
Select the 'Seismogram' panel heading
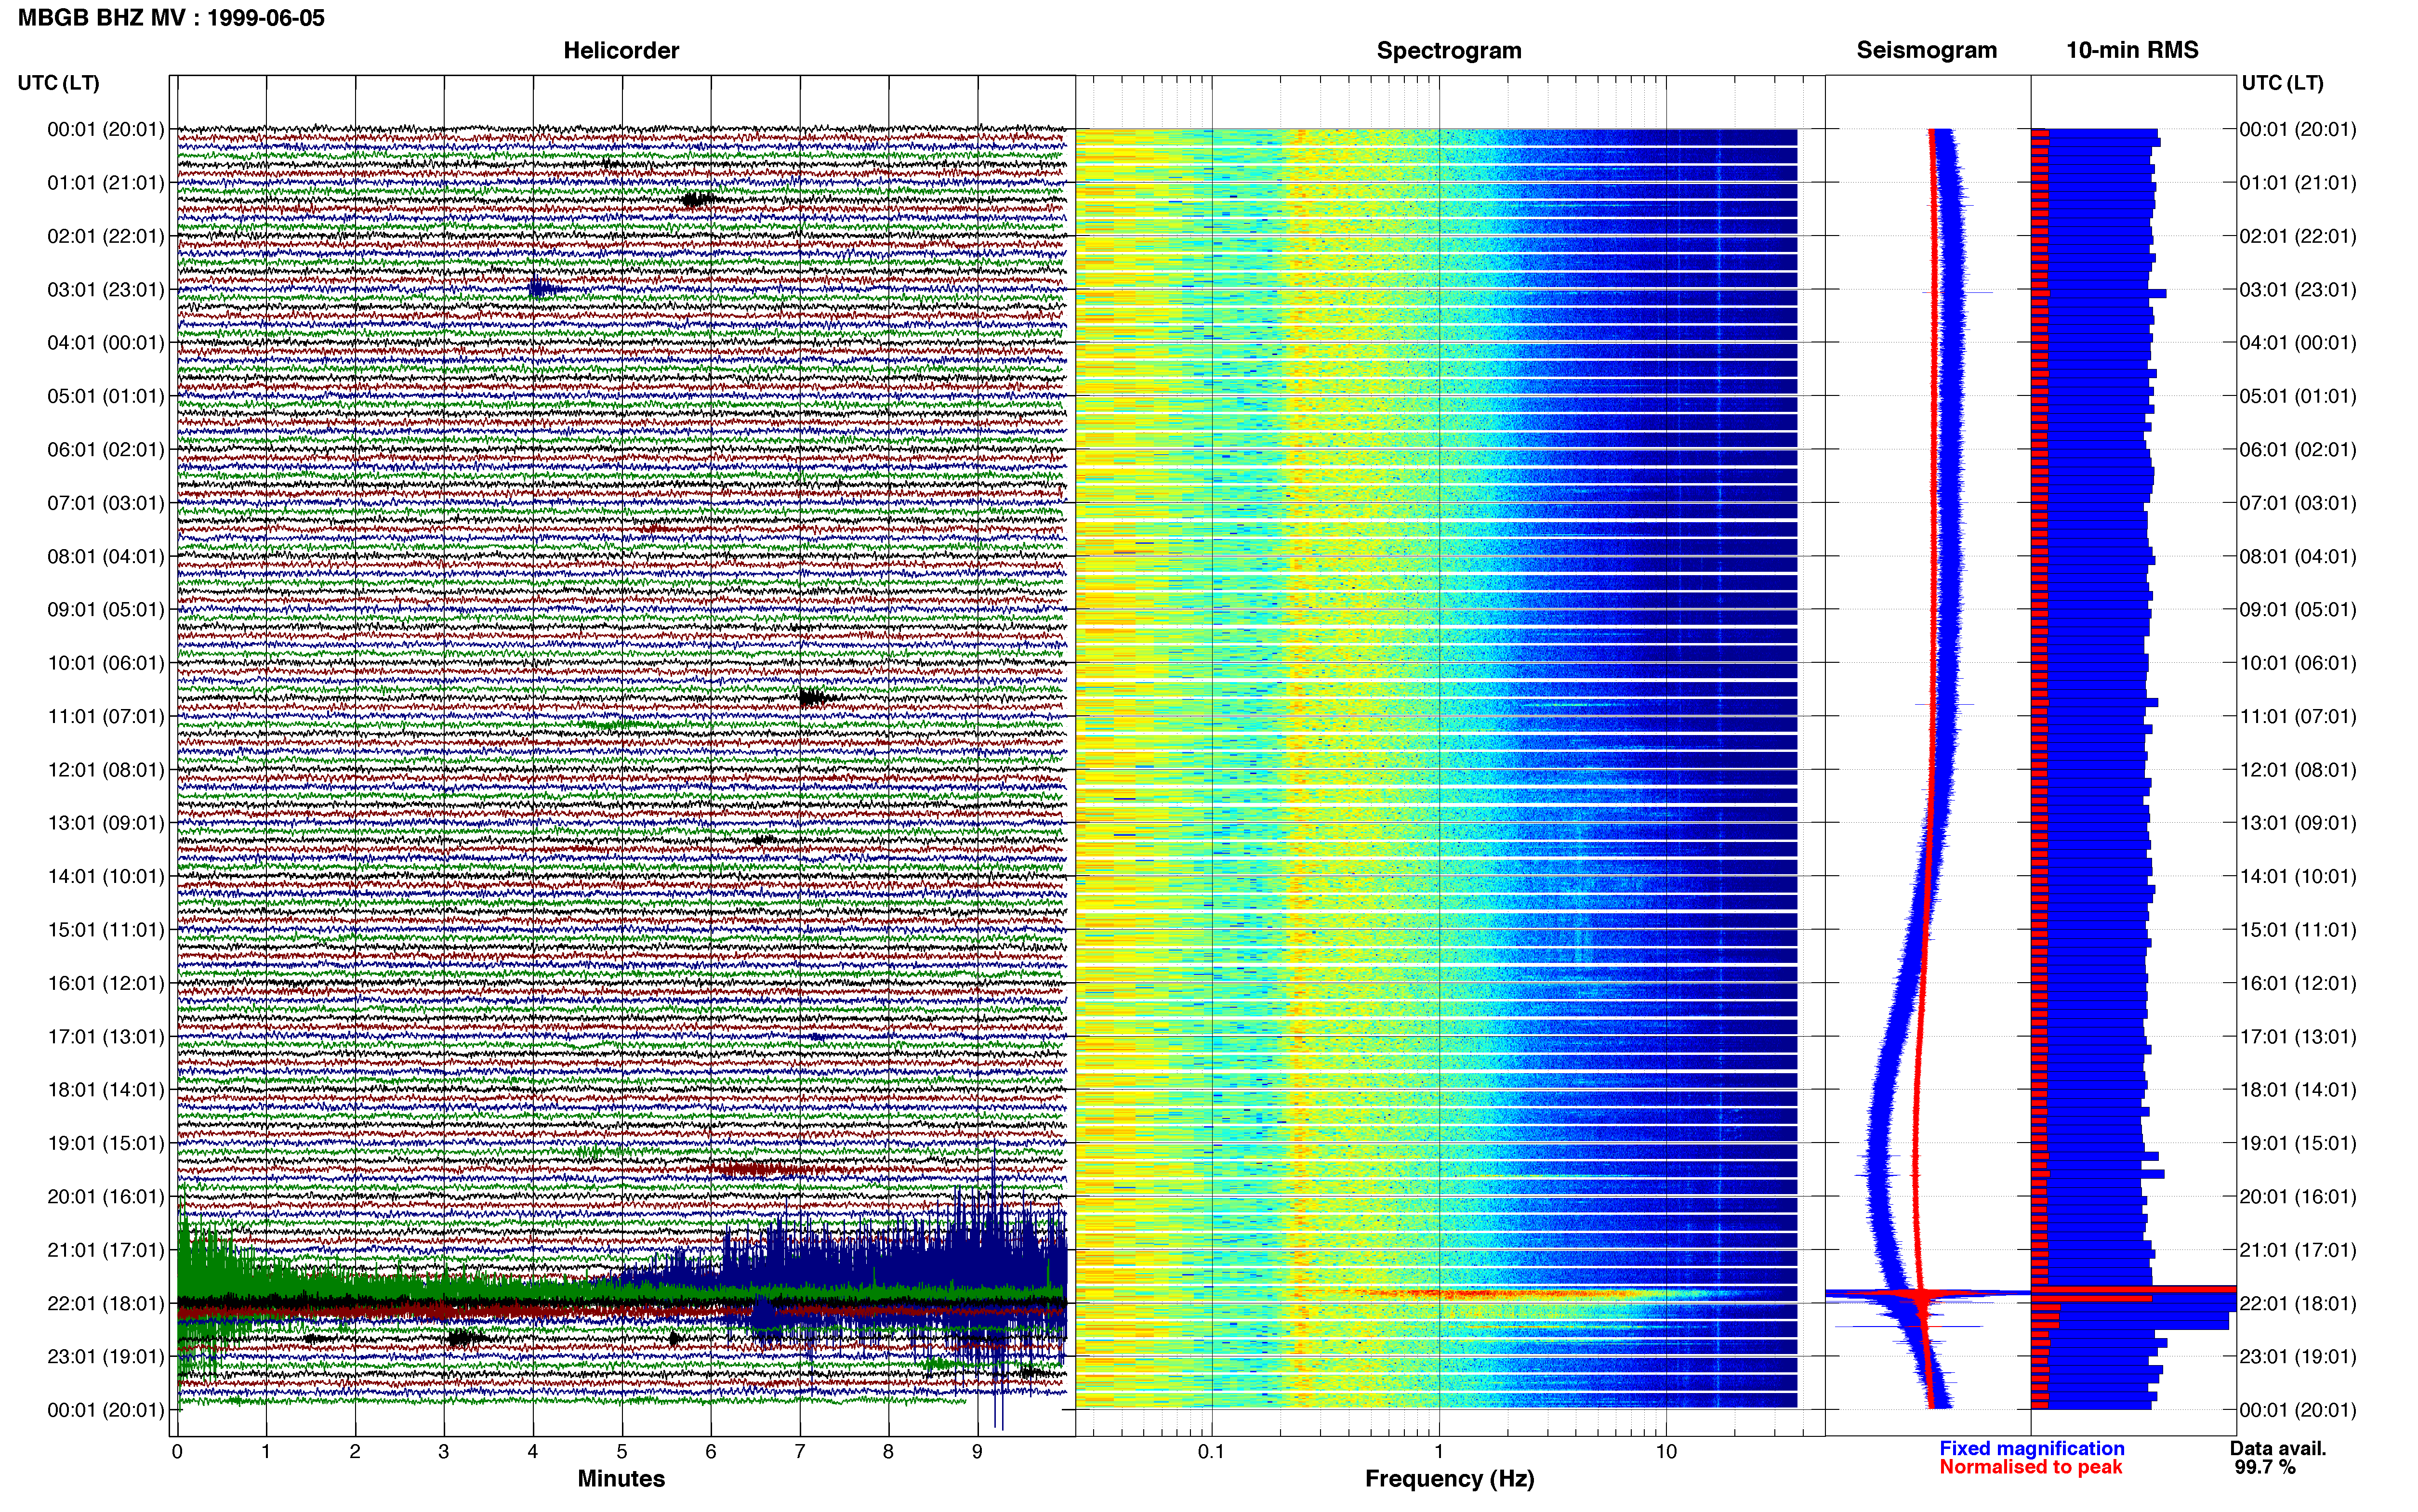1926,50
